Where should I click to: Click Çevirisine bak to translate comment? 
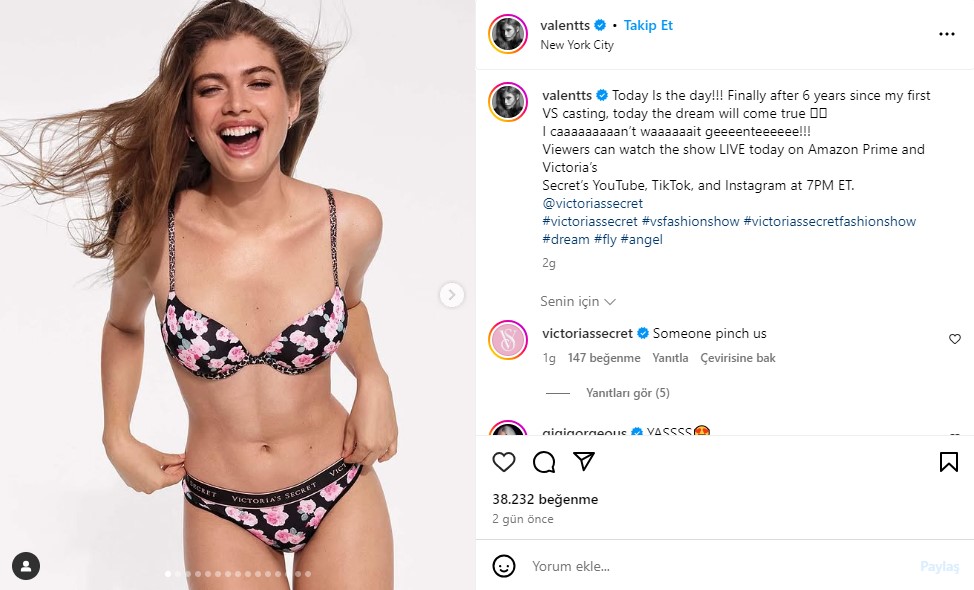click(x=738, y=358)
